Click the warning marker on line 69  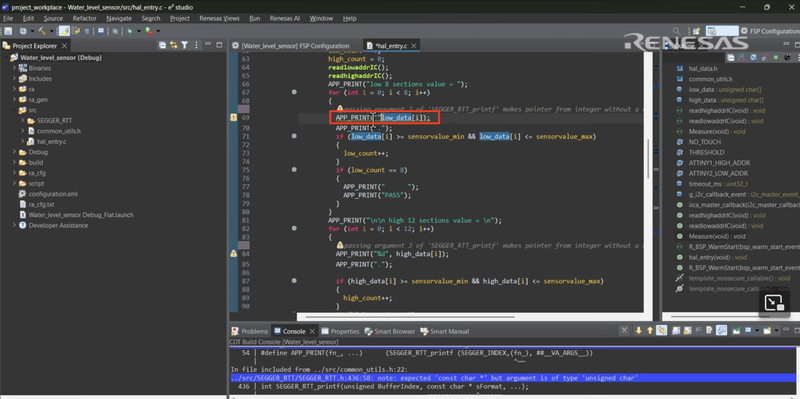pos(234,117)
